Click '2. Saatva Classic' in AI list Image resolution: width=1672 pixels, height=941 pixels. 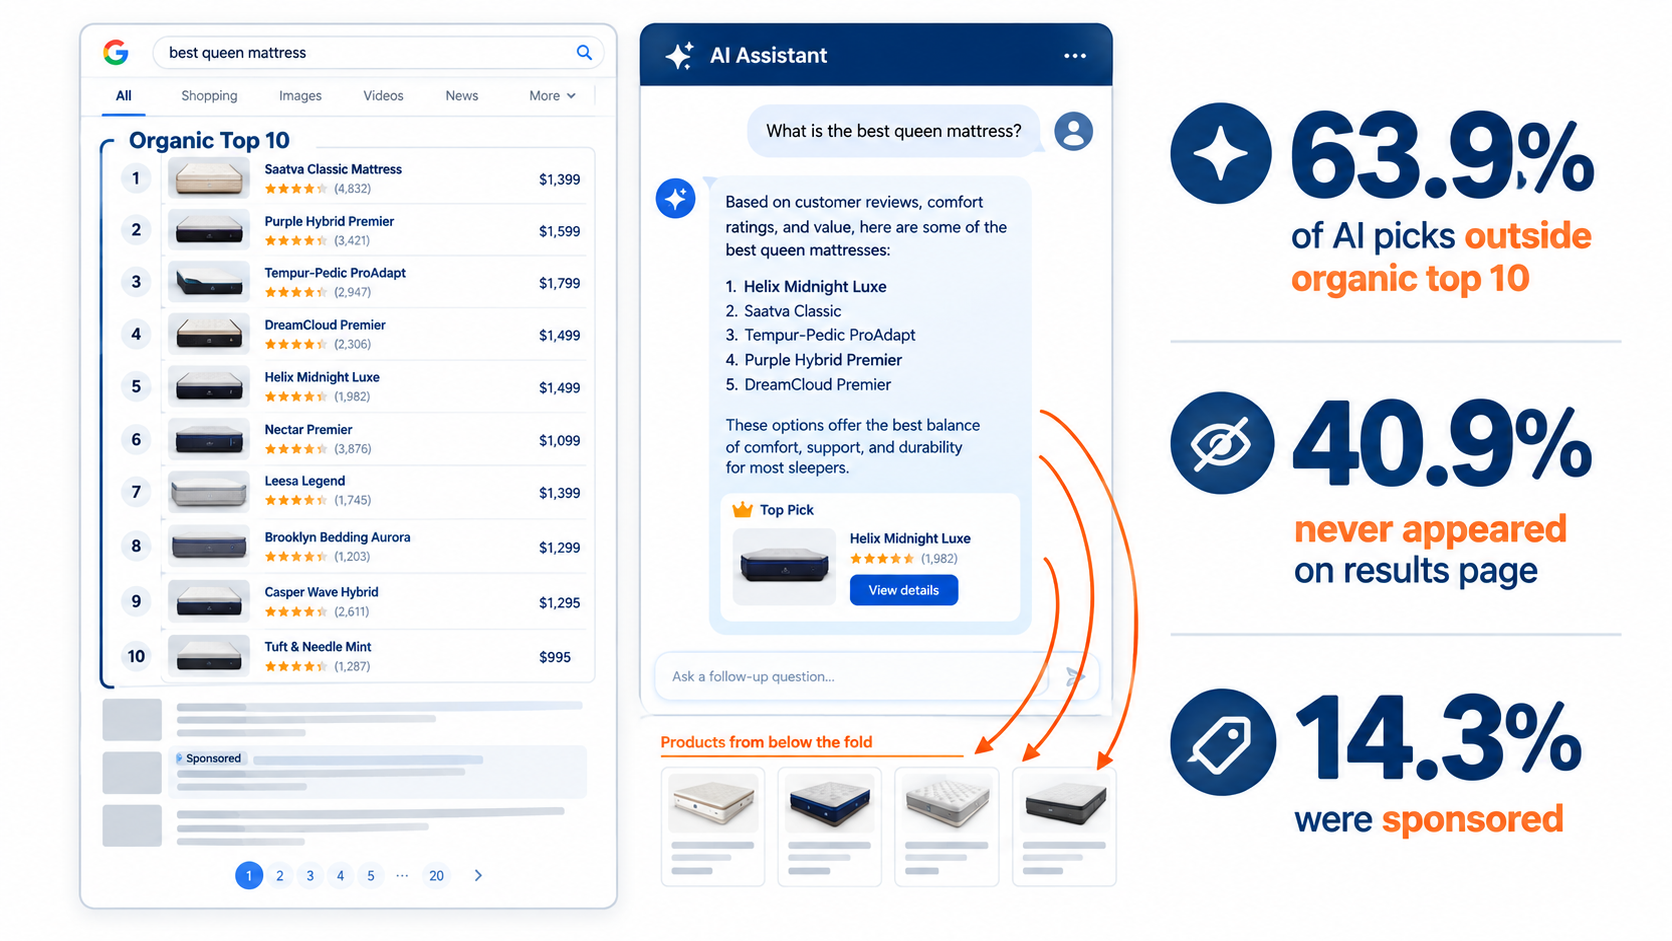(x=784, y=311)
